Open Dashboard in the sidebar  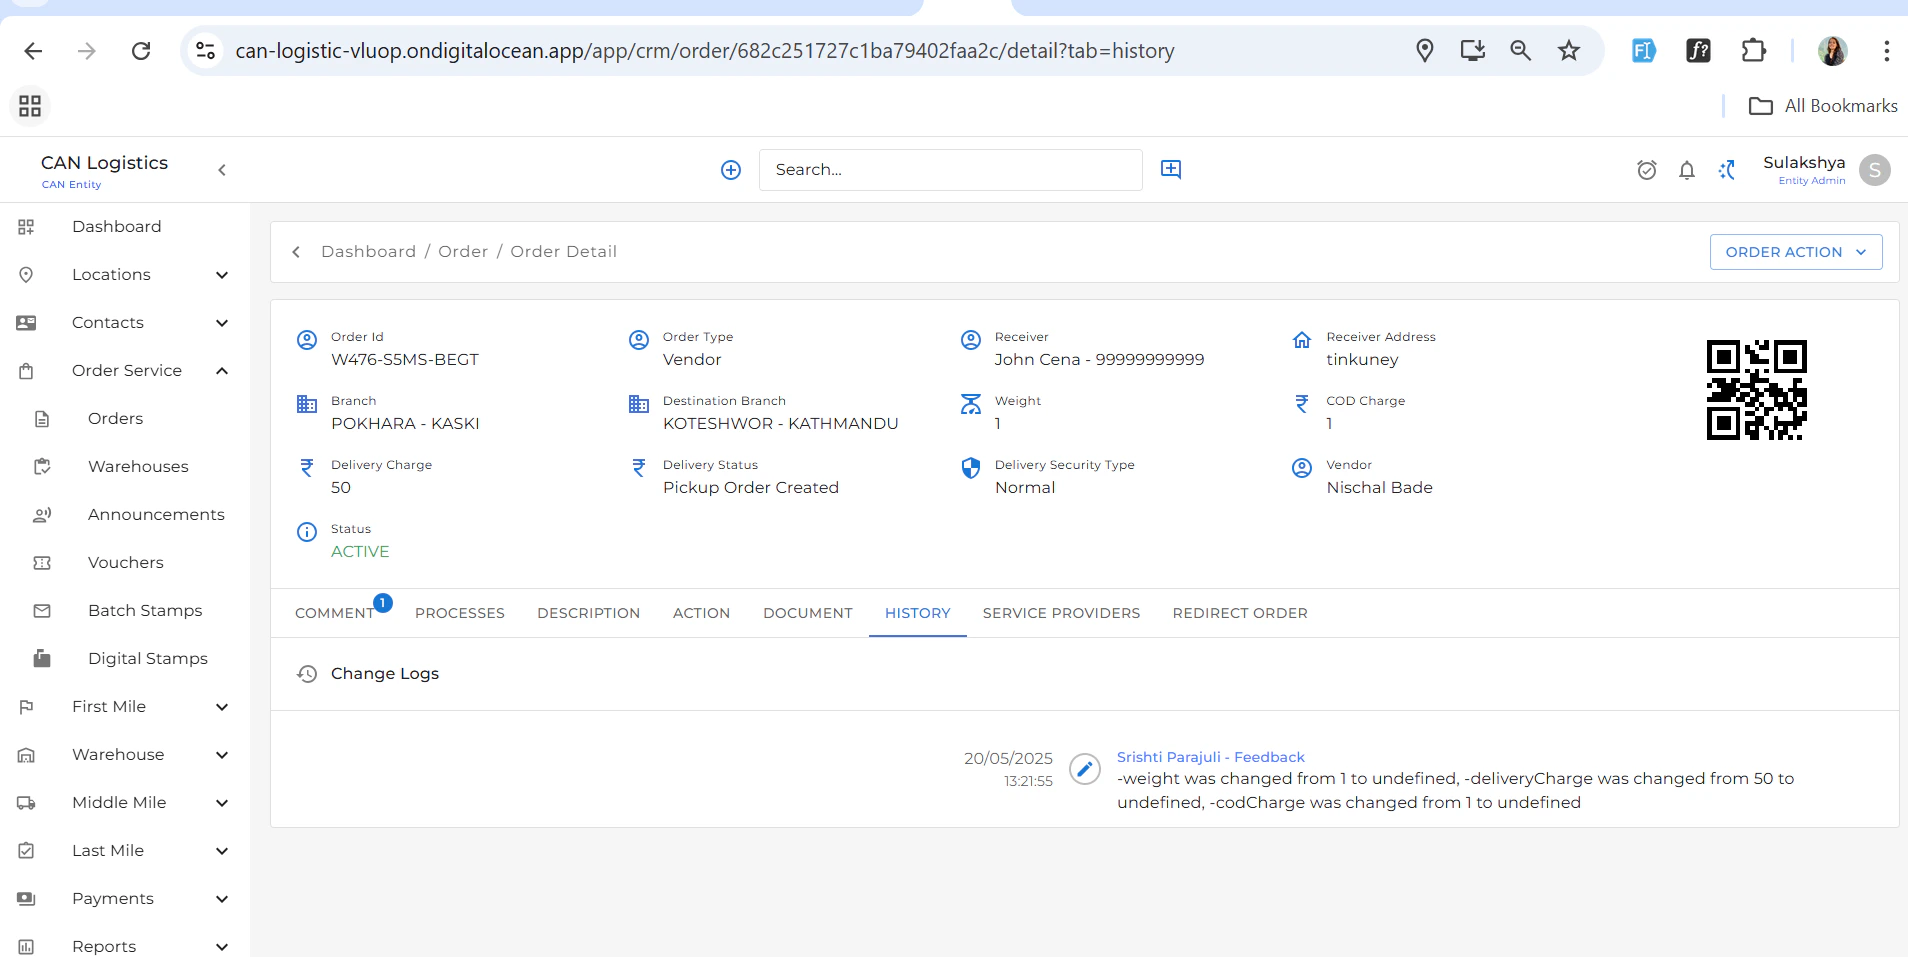tap(125, 227)
